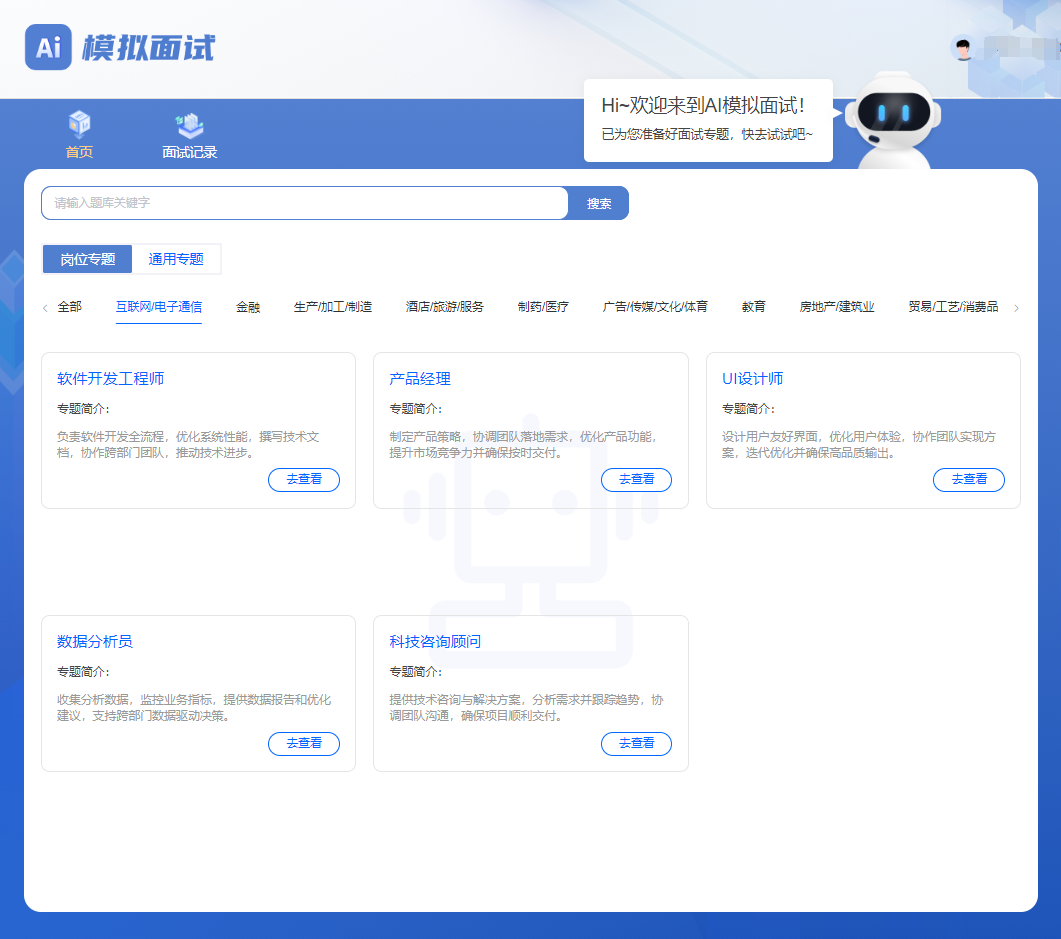The height and width of the screenshot is (939, 1061).
Task: Open the 首页 home icon
Action: coord(79,125)
